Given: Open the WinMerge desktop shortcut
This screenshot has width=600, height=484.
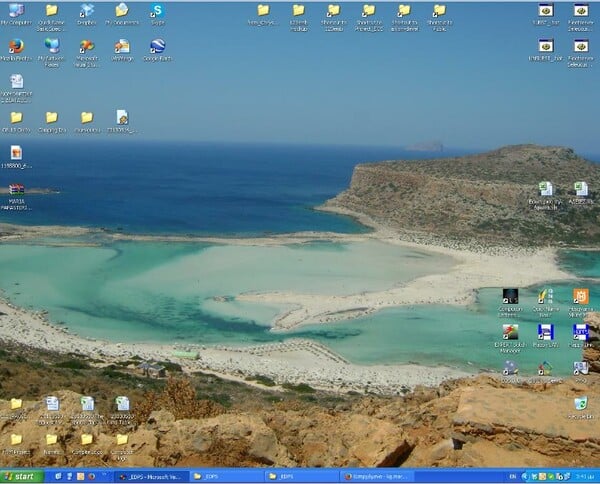Looking at the screenshot, I should [122, 47].
